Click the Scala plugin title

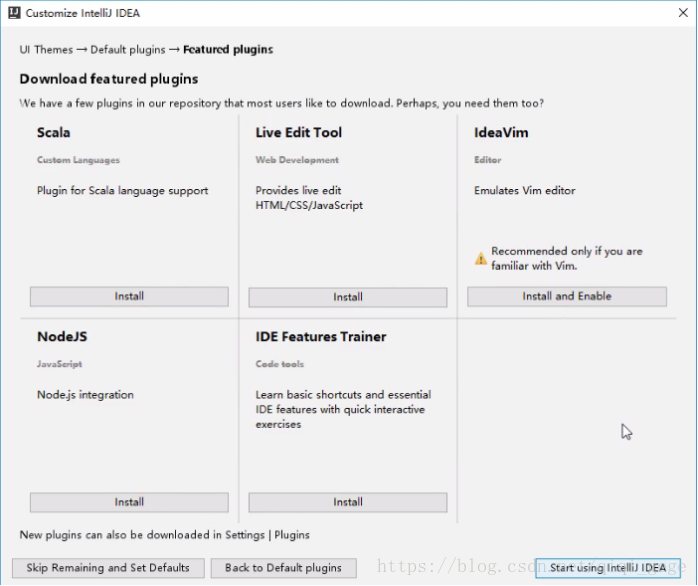click(x=54, y=132)
